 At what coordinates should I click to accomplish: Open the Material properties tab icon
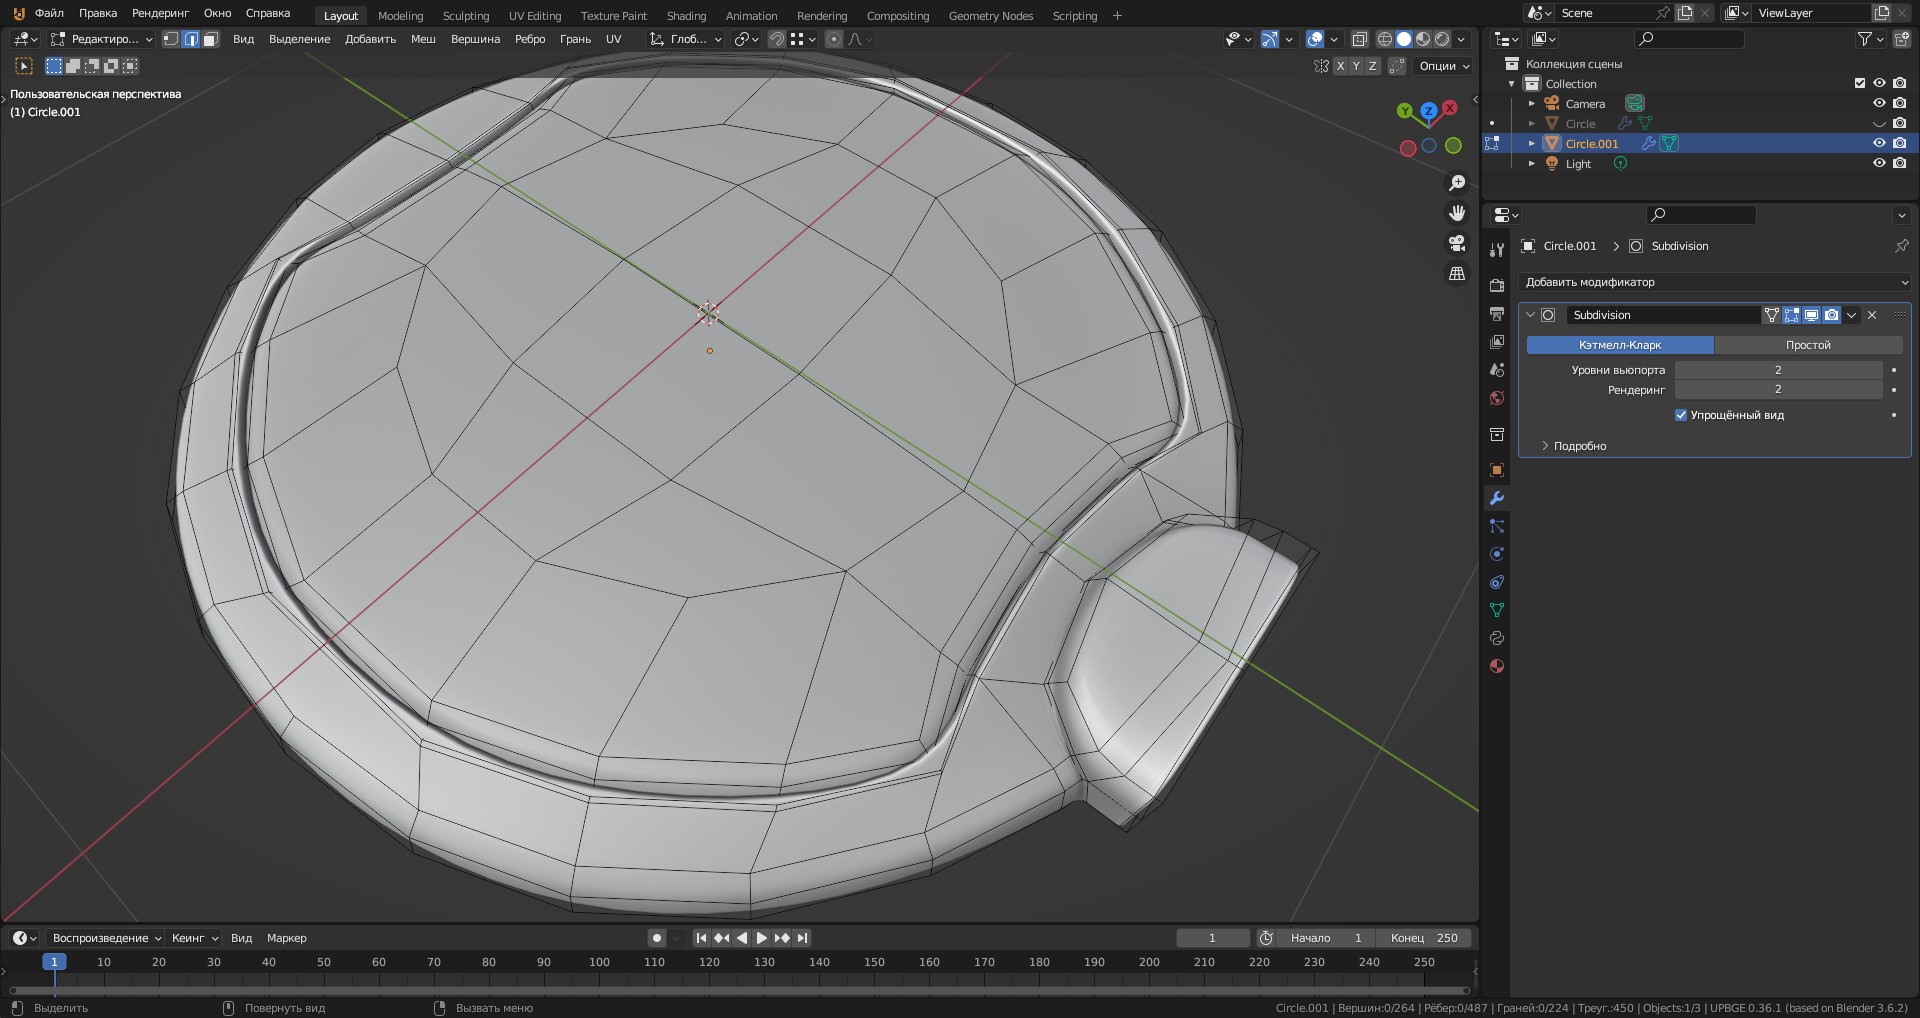point(1496,666)
